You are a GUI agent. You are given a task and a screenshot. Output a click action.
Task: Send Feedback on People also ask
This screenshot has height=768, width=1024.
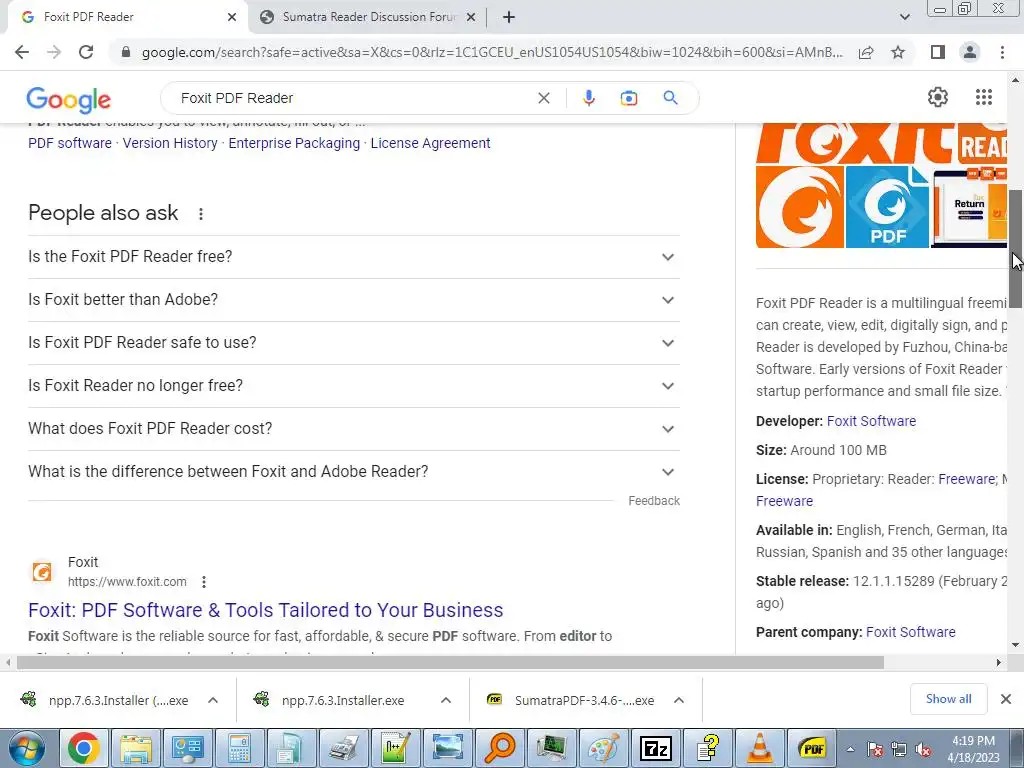(654, 501)
